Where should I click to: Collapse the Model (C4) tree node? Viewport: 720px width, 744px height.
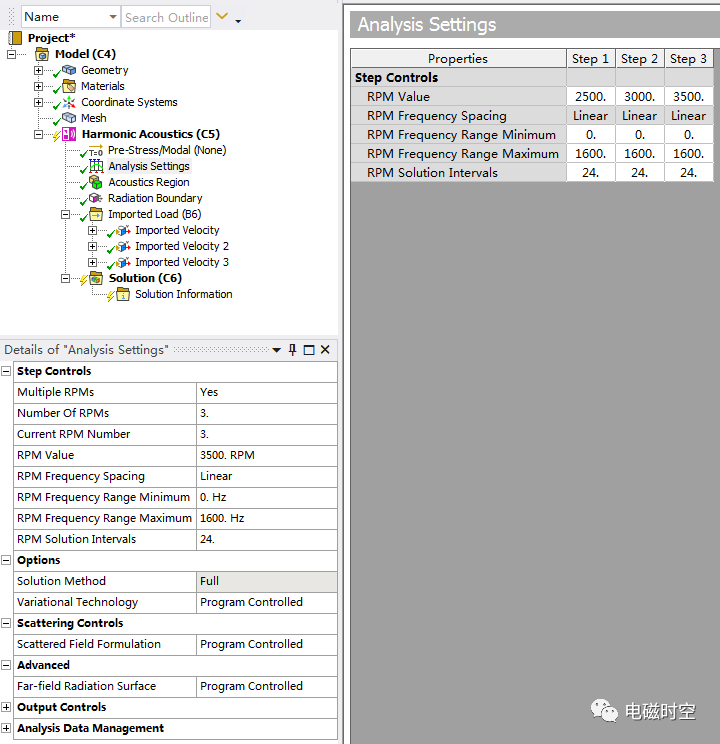click(x=11, y=55)
